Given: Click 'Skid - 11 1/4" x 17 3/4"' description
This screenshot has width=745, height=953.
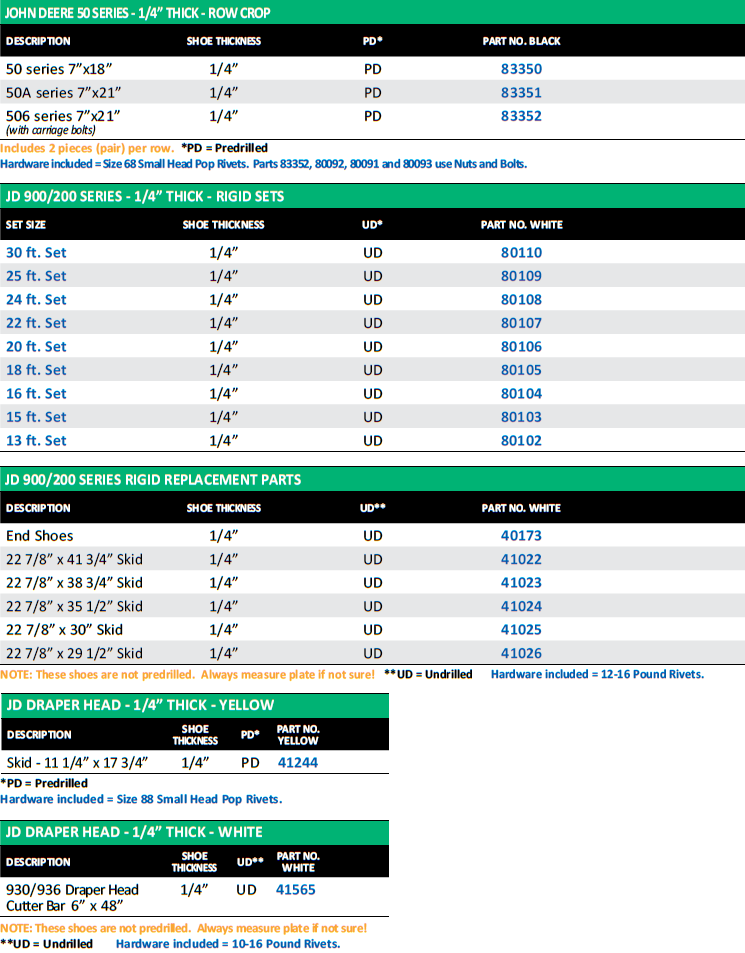Looking at the screenshot, I should [77, 762].
